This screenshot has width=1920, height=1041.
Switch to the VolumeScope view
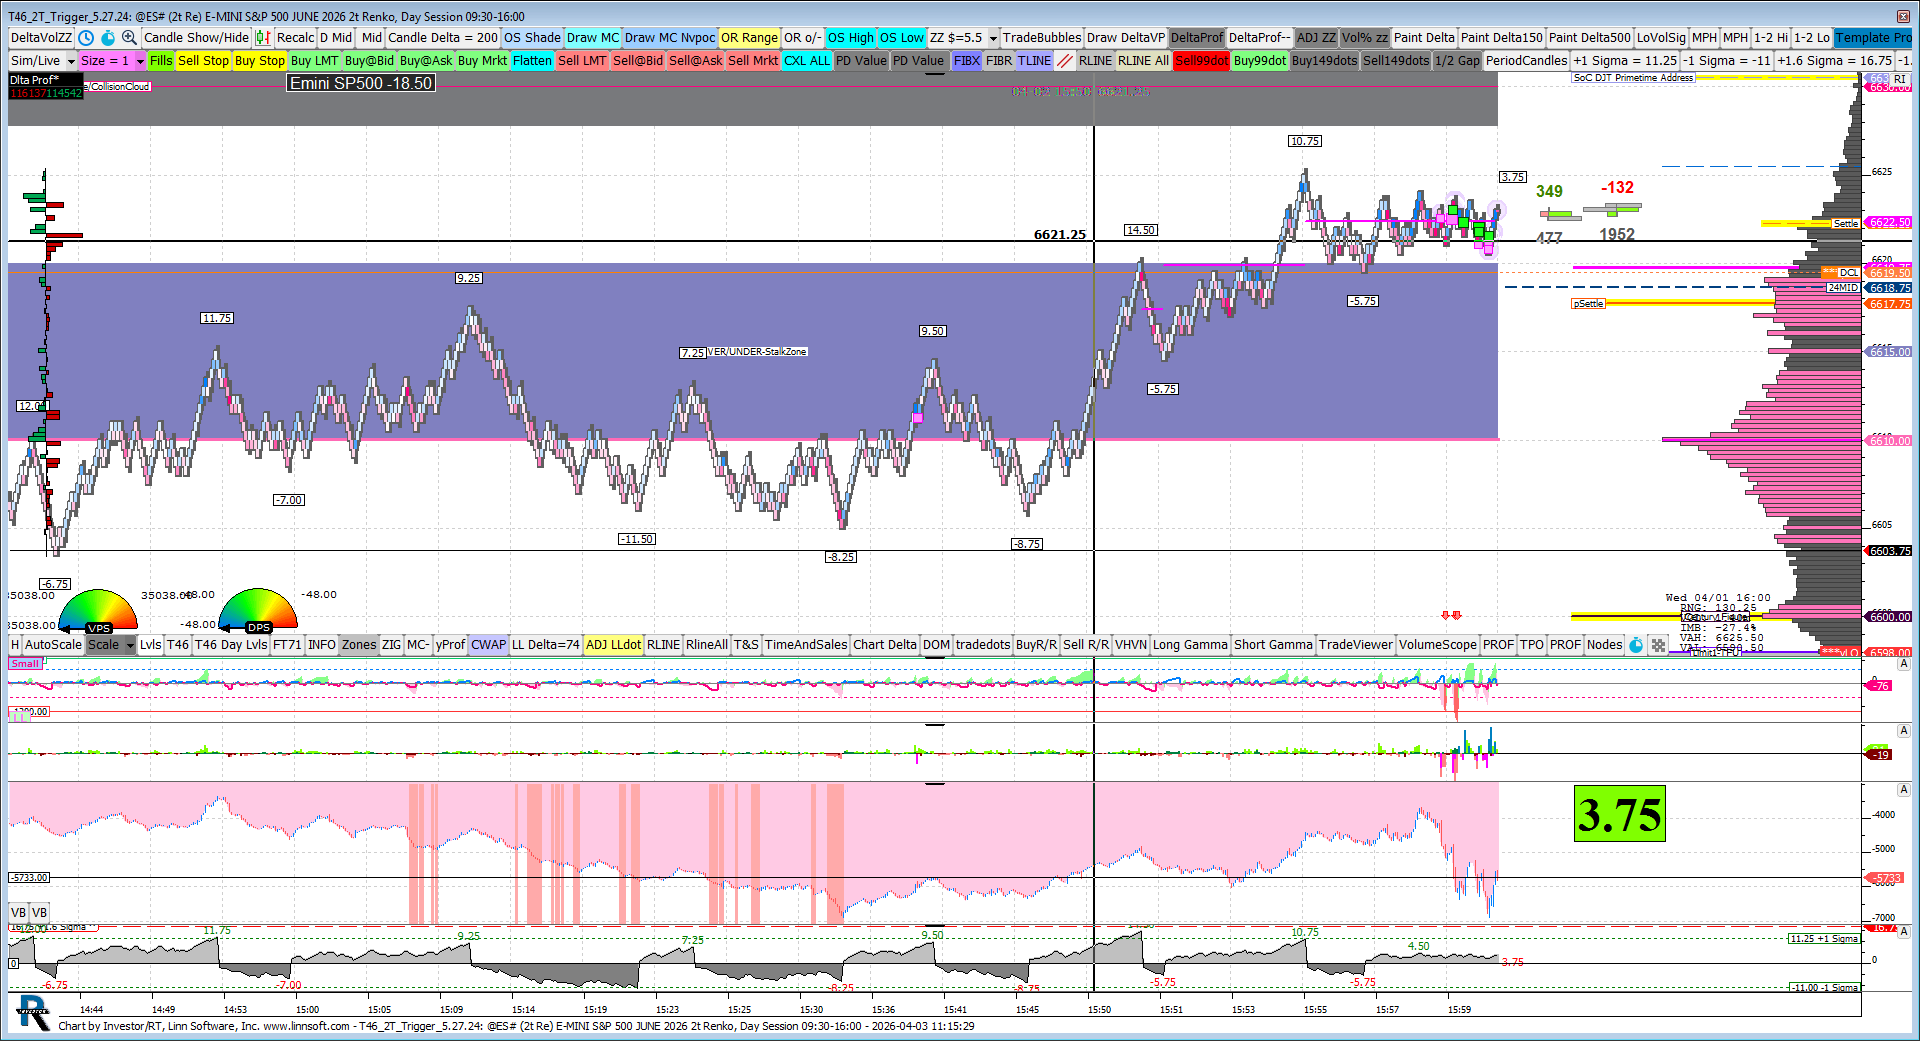click(x=1437, y=645)
